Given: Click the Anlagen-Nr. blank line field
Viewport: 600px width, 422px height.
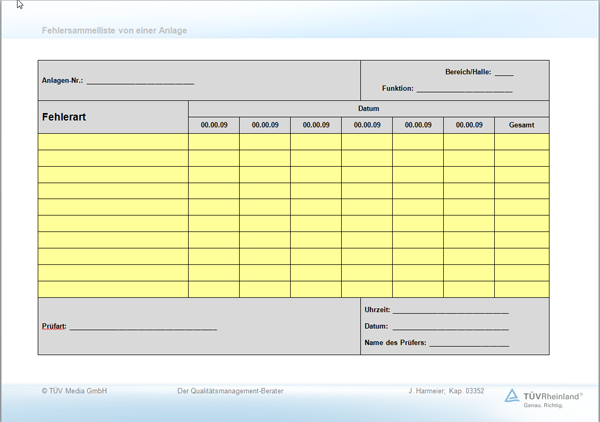Looking at the screenshot, I should [x=140, y=81].
